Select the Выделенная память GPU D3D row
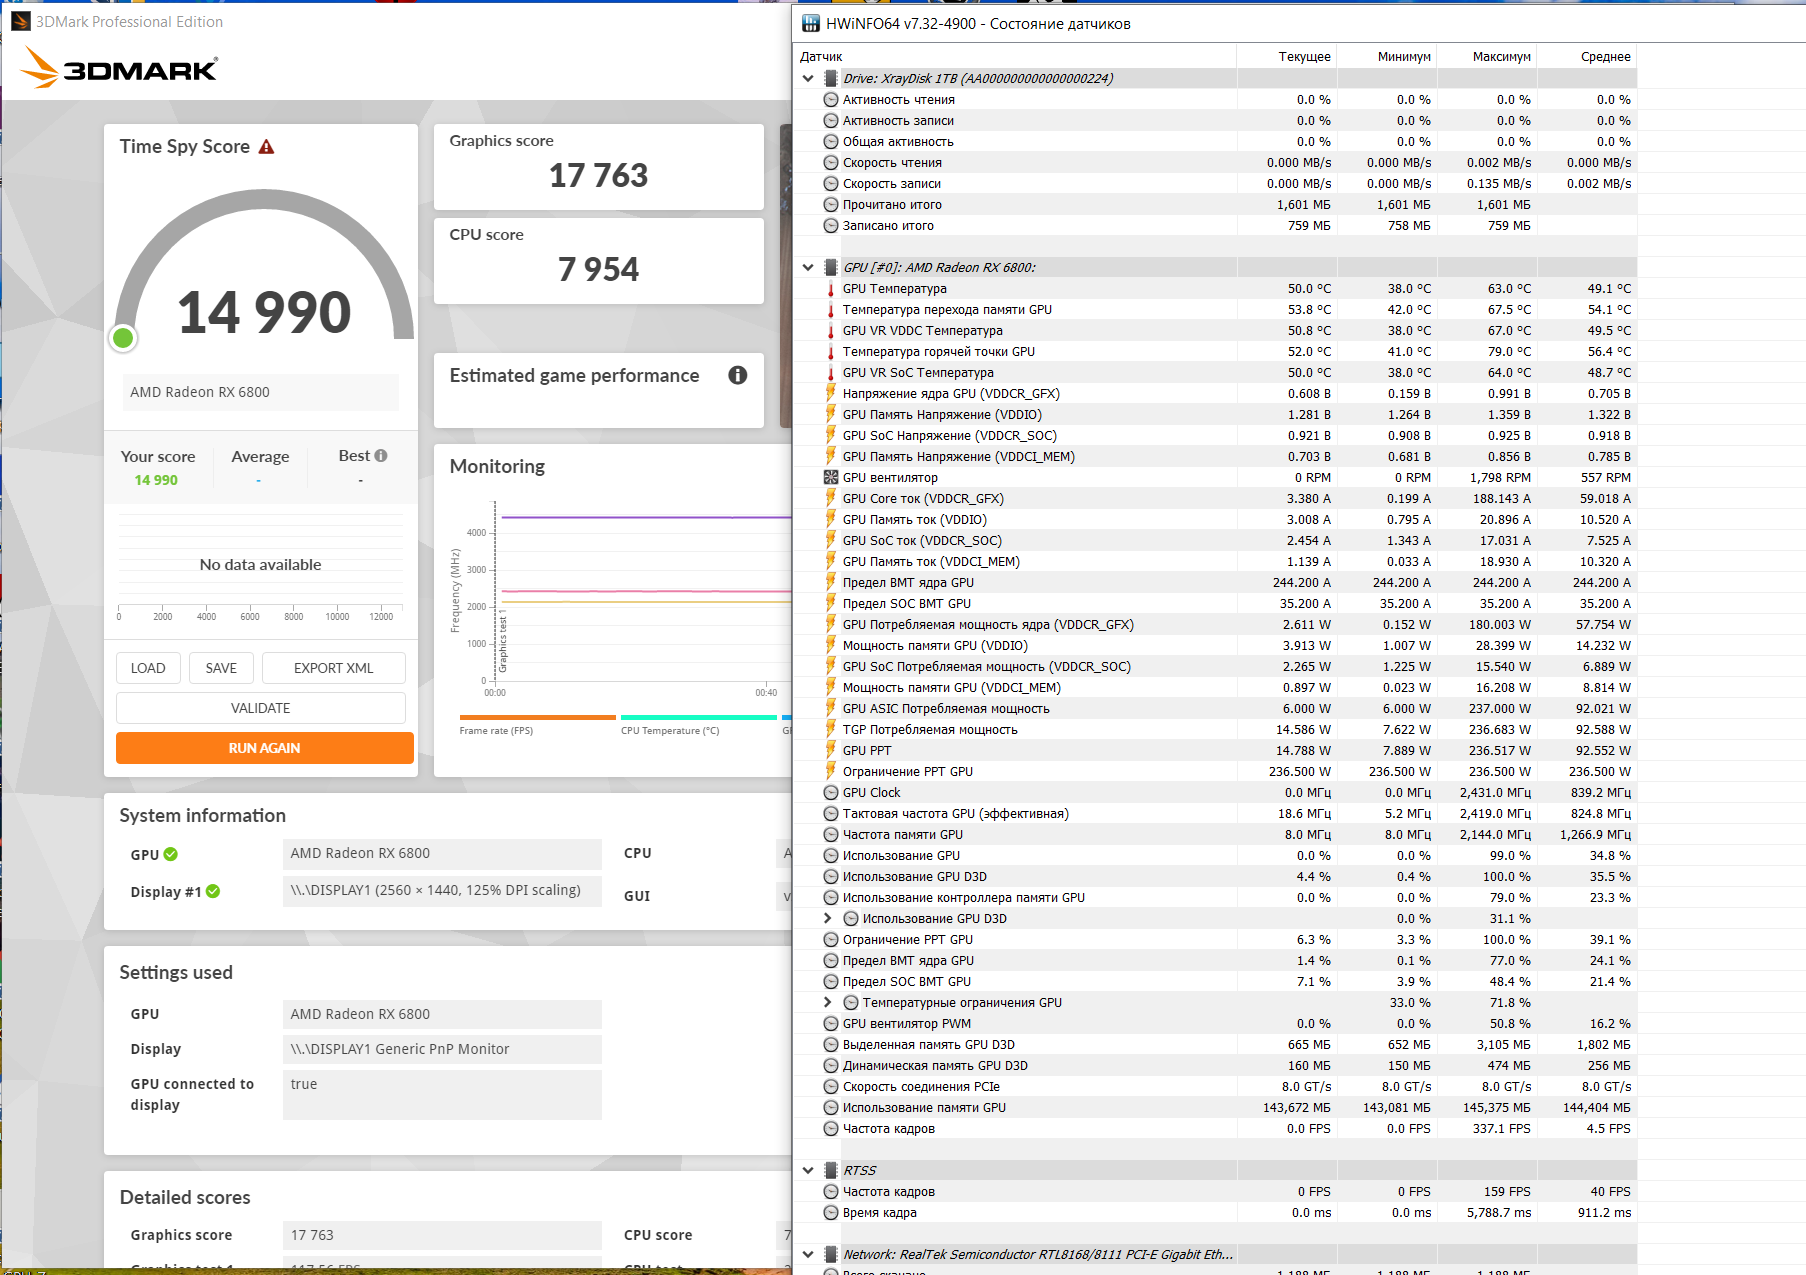Image resolution: width=1806 pixels, height=1275 pixels. [1215, 1044]
